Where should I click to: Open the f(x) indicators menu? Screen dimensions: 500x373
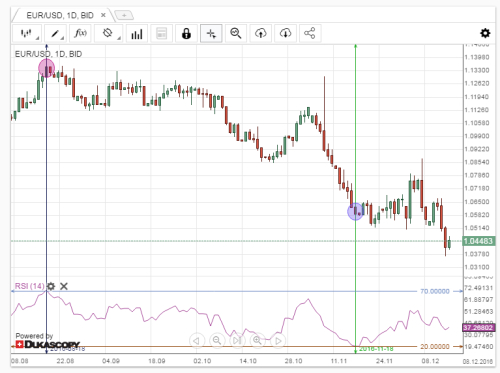pyautogui.click(x=80, y=33)
